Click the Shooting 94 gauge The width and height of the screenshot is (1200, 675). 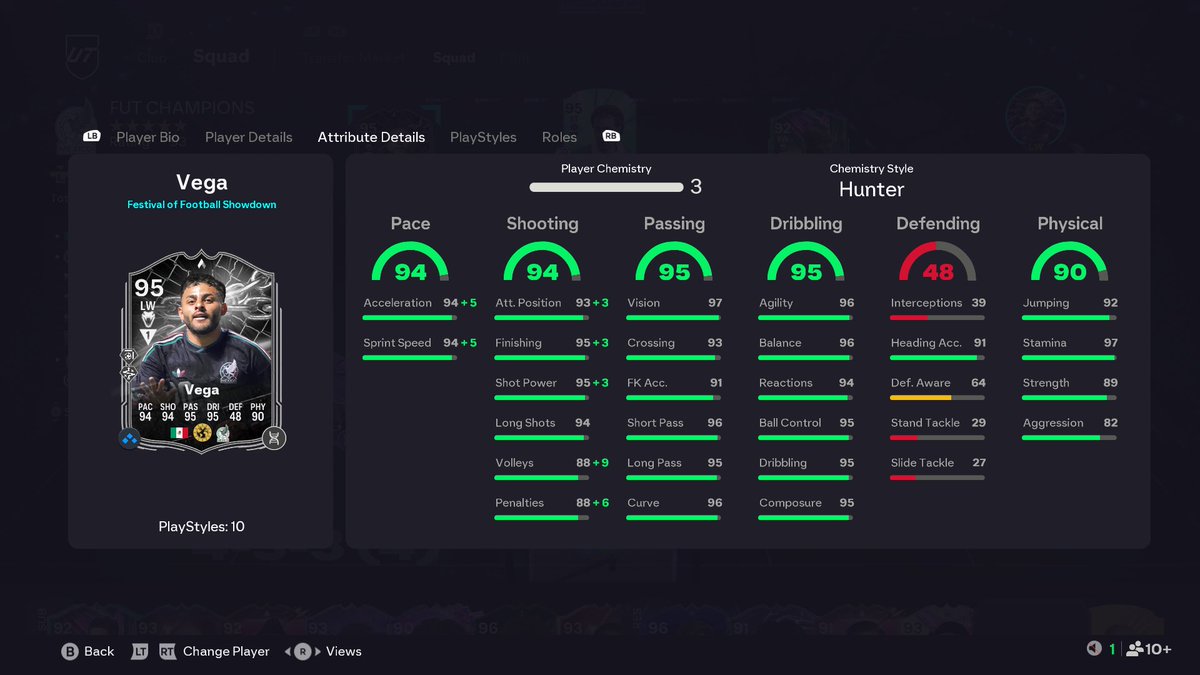542,262
